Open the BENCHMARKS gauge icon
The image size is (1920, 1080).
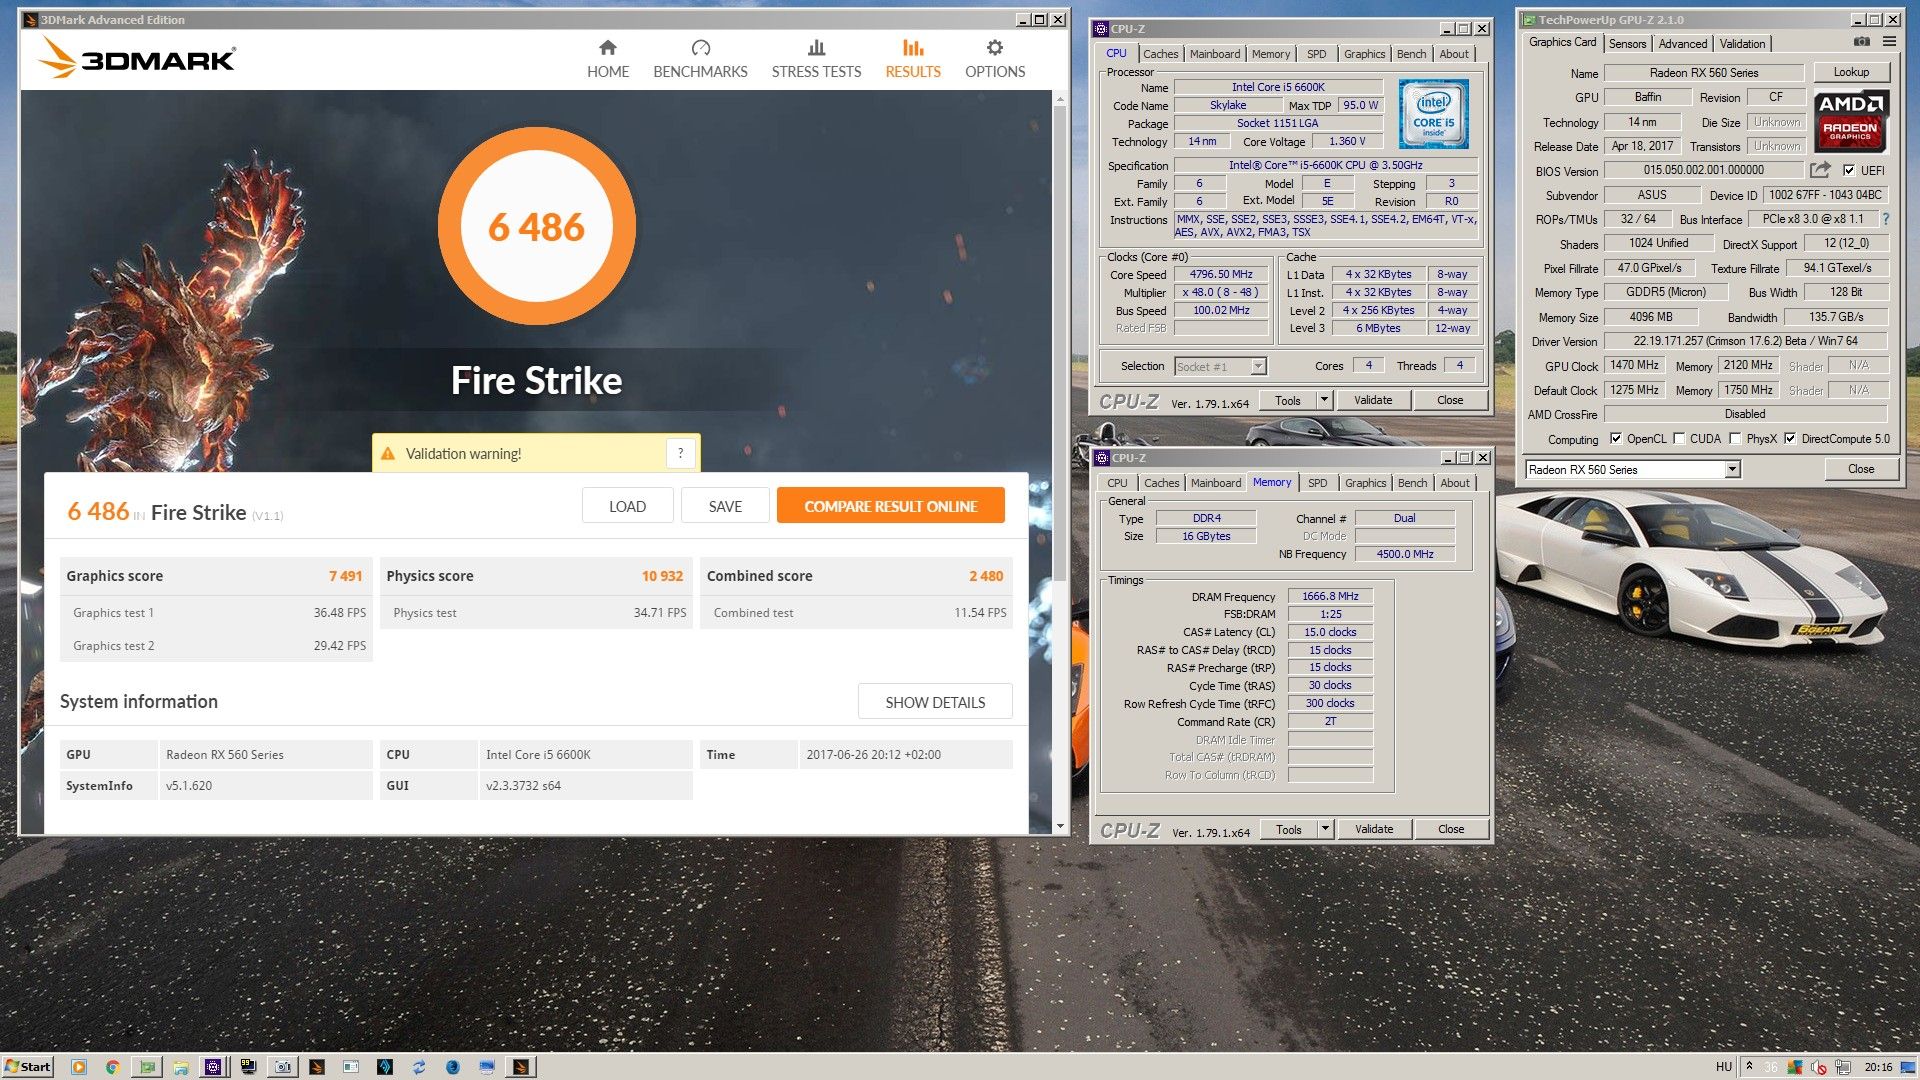coord(700,48)
